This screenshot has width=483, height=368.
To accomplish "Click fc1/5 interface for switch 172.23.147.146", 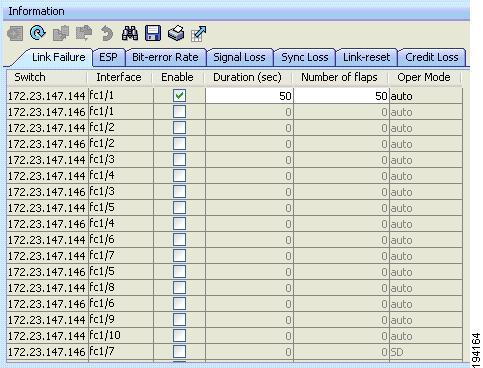I will click(121, 272).
